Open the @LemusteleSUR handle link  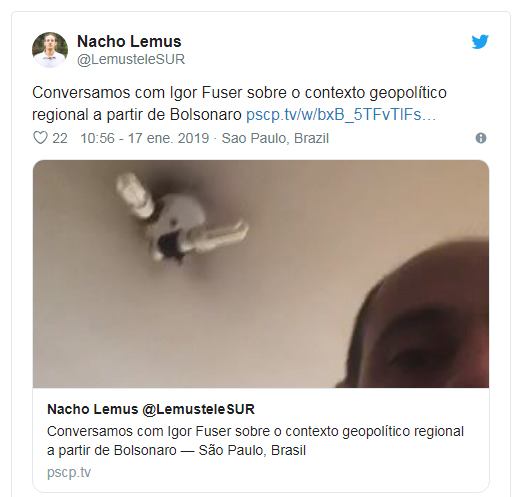(x=131, y=59)
